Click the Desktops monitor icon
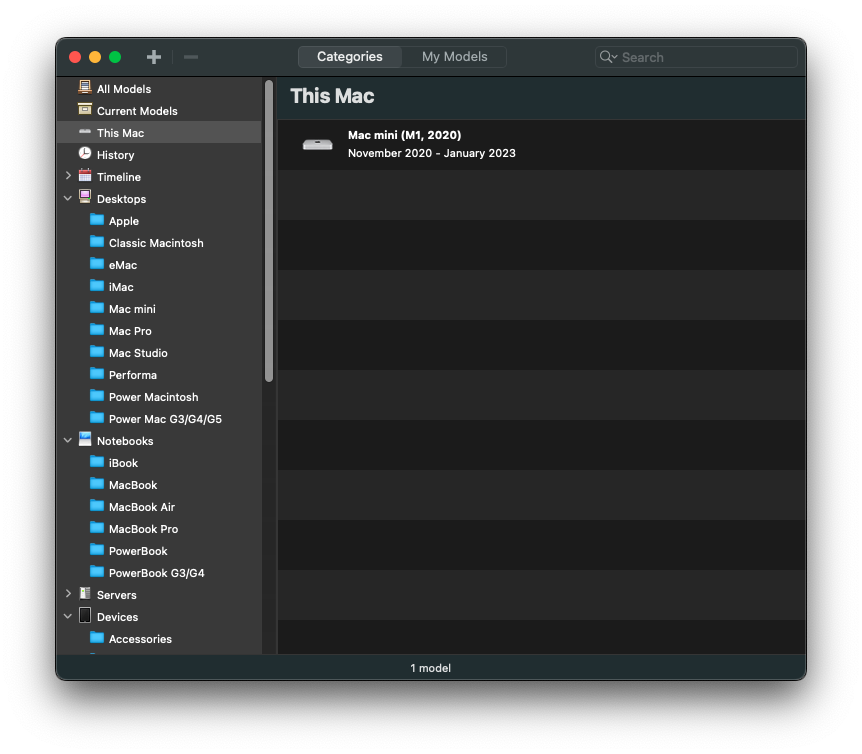Screen dimensions: 862x754 (85, 197)
